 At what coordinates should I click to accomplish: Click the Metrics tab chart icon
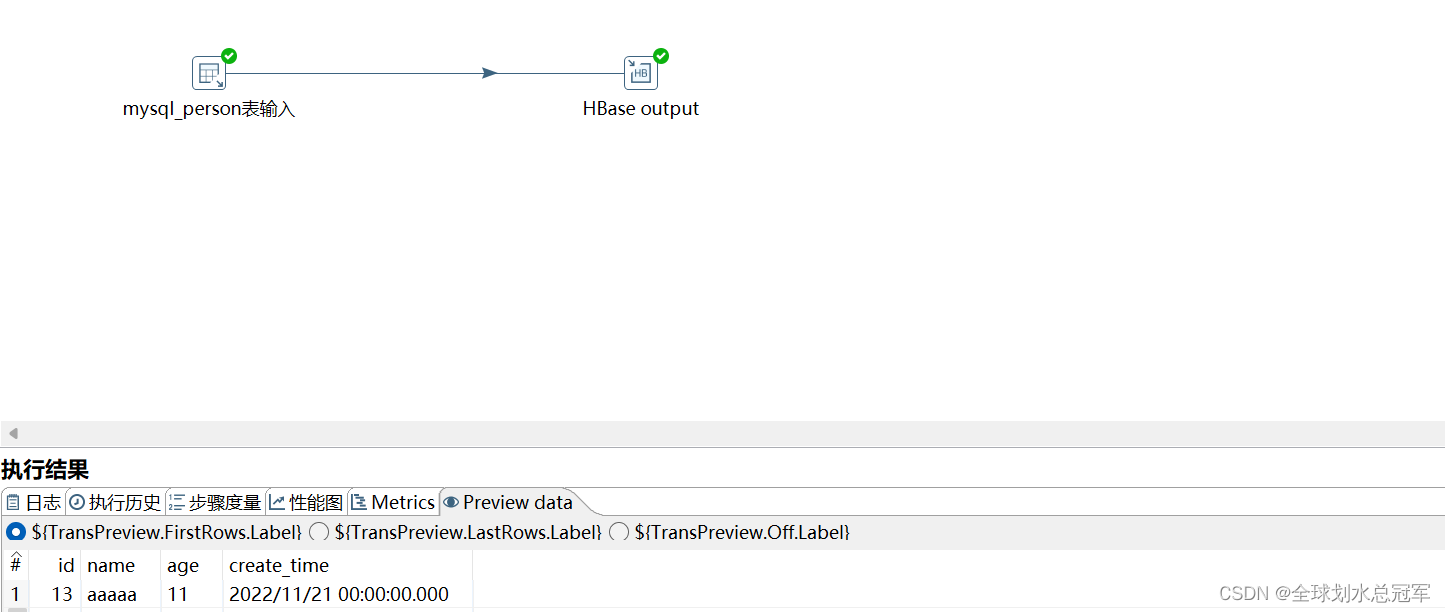tap(358, 501)
